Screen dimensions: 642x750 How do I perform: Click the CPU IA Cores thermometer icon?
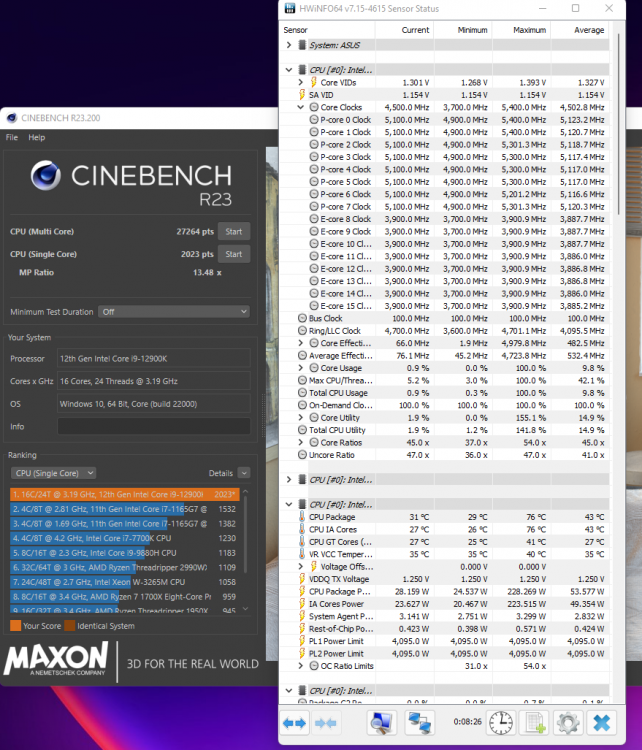click(x=302, y=529)
